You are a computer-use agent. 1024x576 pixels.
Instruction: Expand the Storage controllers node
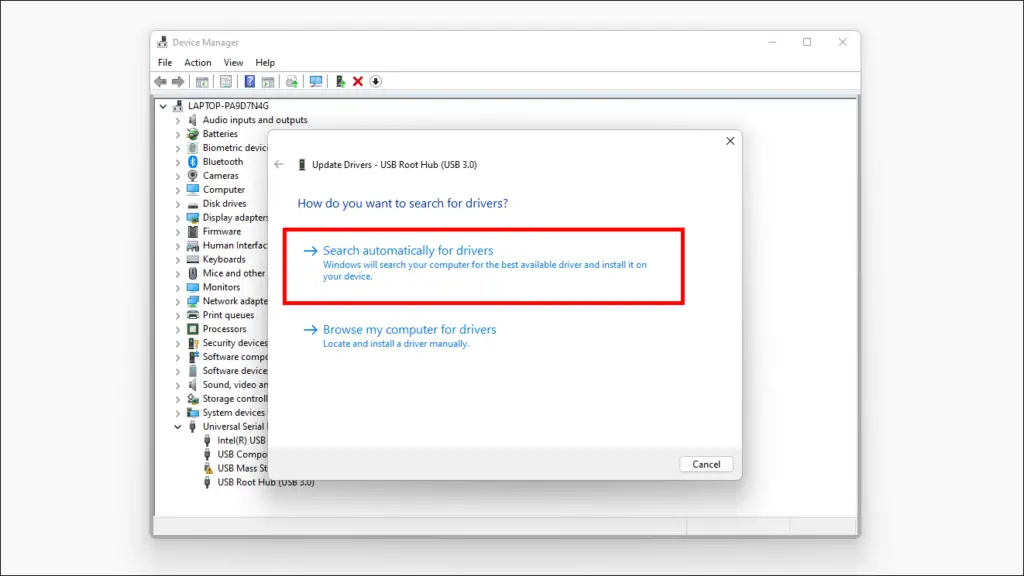tap(178, 399)
